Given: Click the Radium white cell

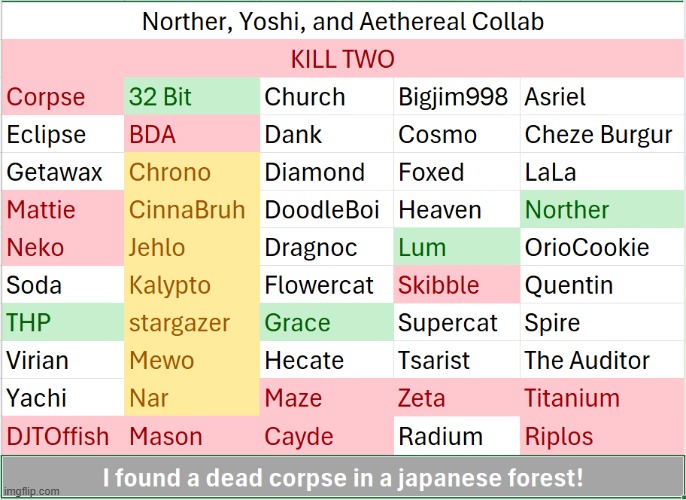Looking at the screenshot, I should coord(457,436).
